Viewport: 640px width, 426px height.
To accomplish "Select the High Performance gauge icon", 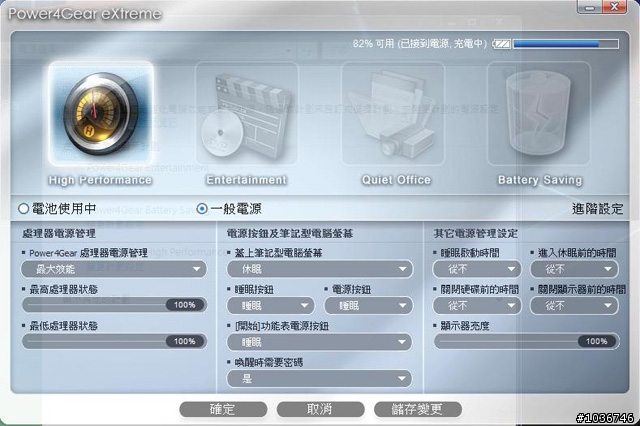I will pyautogui.click(x=101, y=113).
